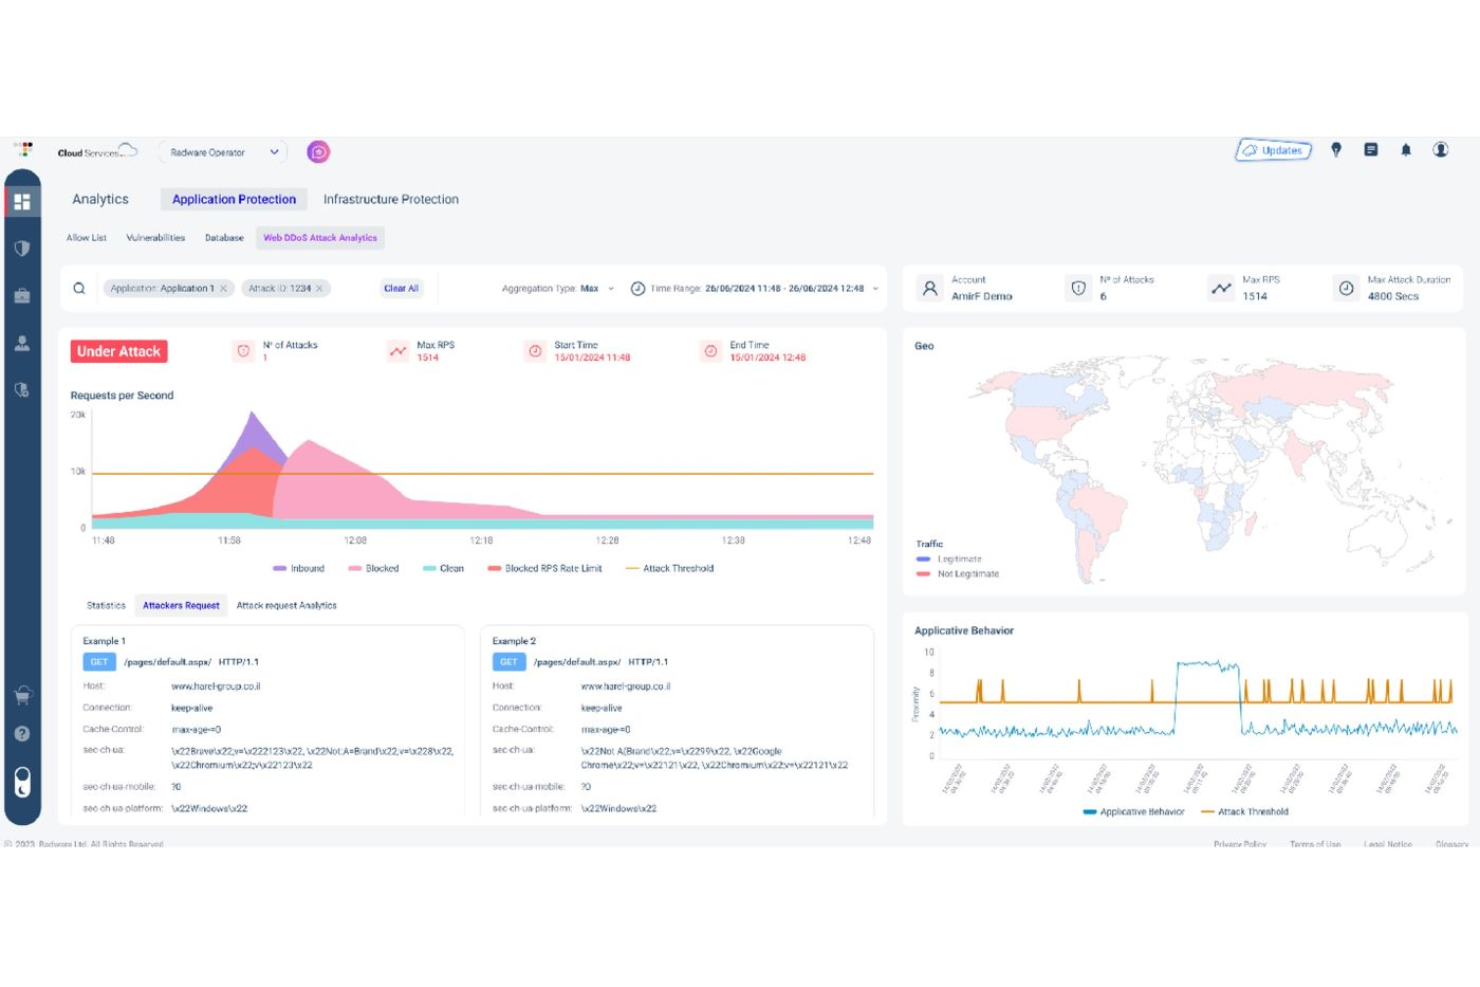Open the Dashboard panel from the sidebar

coord(22,200)
